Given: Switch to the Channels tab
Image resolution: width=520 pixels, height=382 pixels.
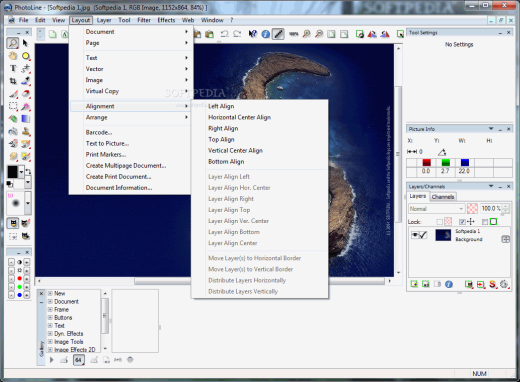Looking at the screenshot, I should [x=443, y=197].
